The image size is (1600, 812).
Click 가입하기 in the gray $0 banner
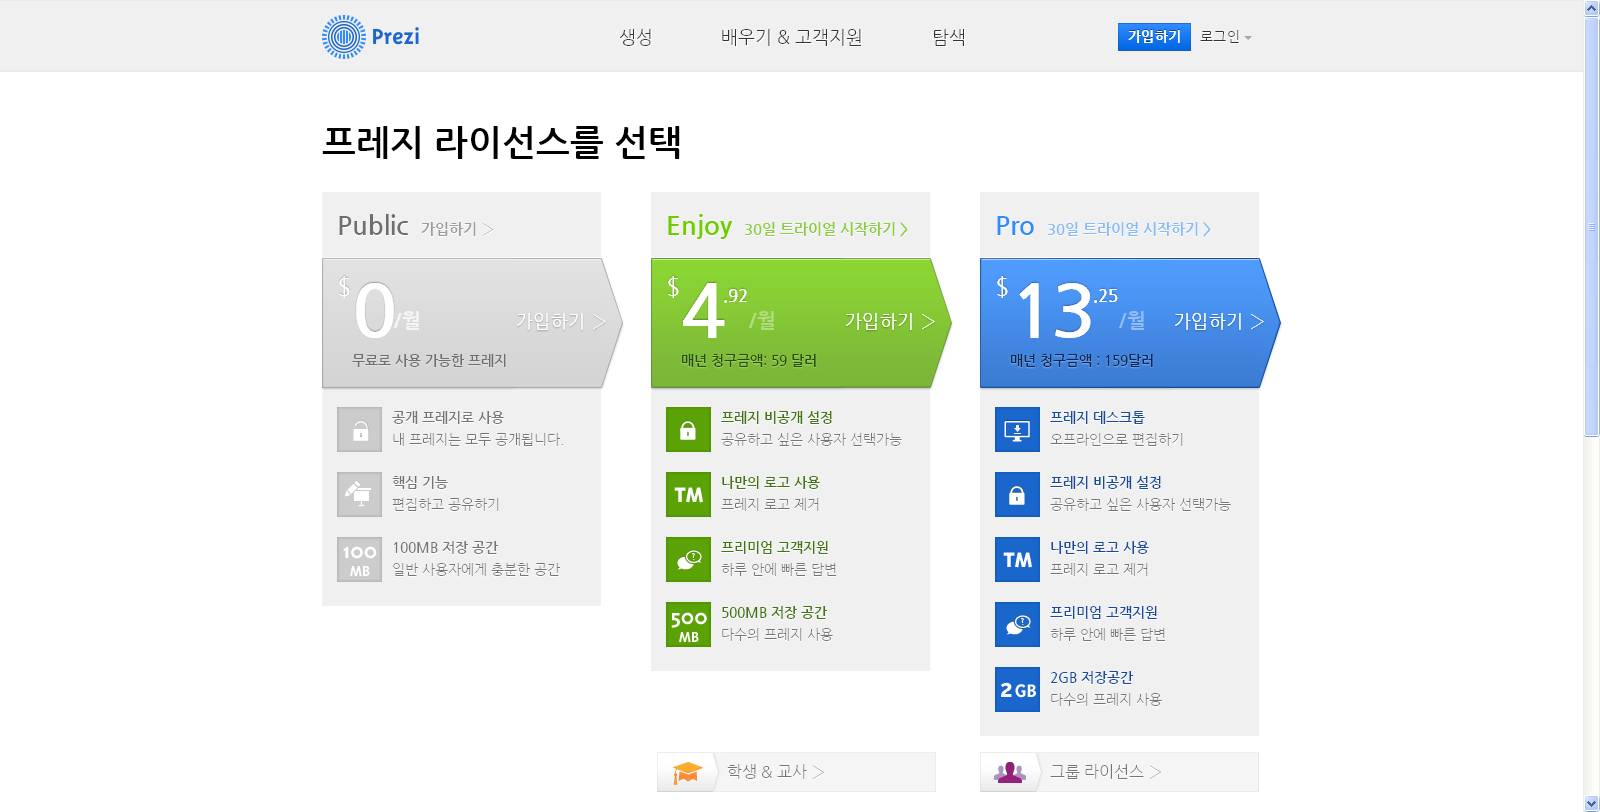coord(561,321)
